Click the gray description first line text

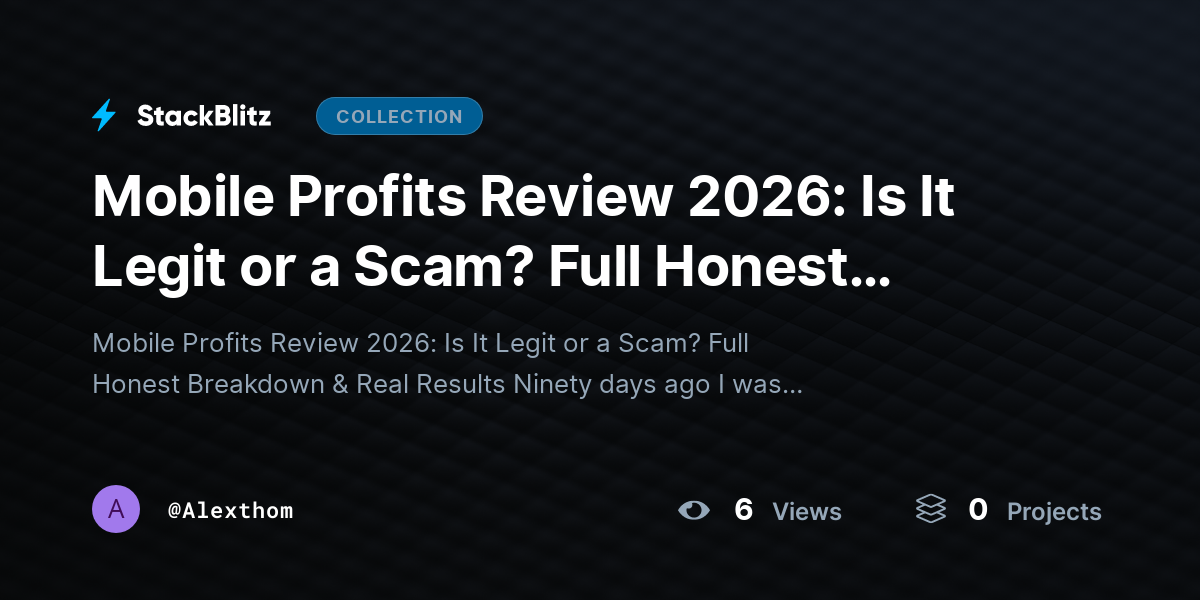420,344
